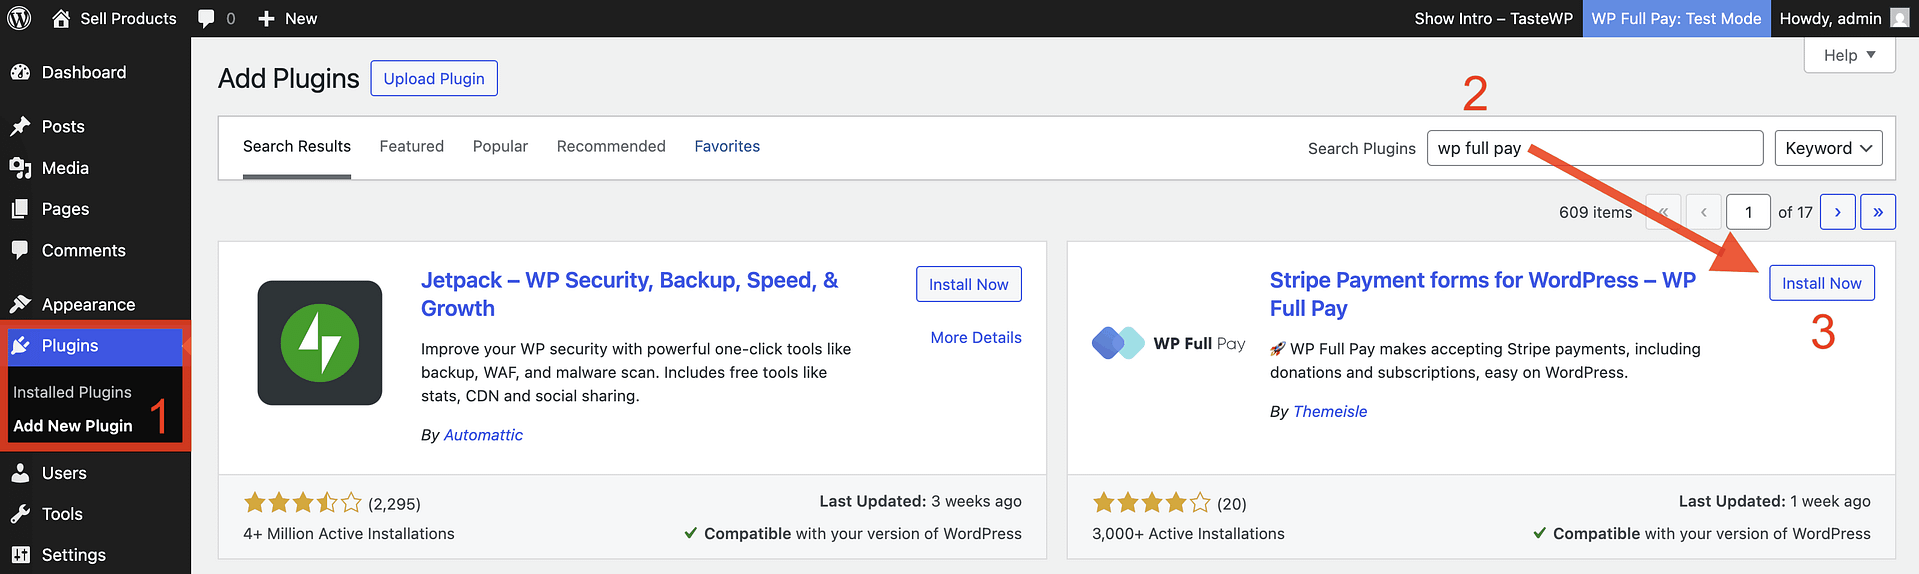Click the admin avatar icon

click(1899, 18)
